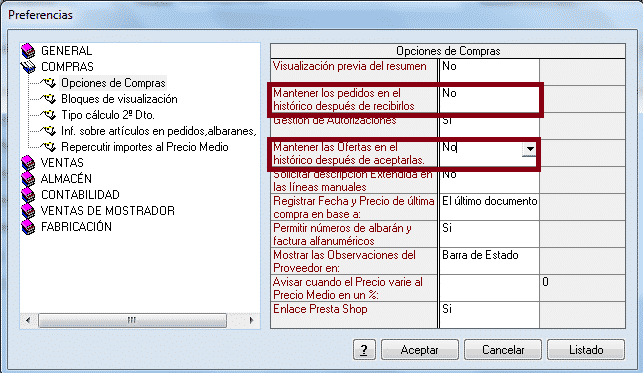Viewport: 643px width, 373px height.
Task: Click the VENTAS DE MOSTRADOR book icon
Action: point(28,211)
